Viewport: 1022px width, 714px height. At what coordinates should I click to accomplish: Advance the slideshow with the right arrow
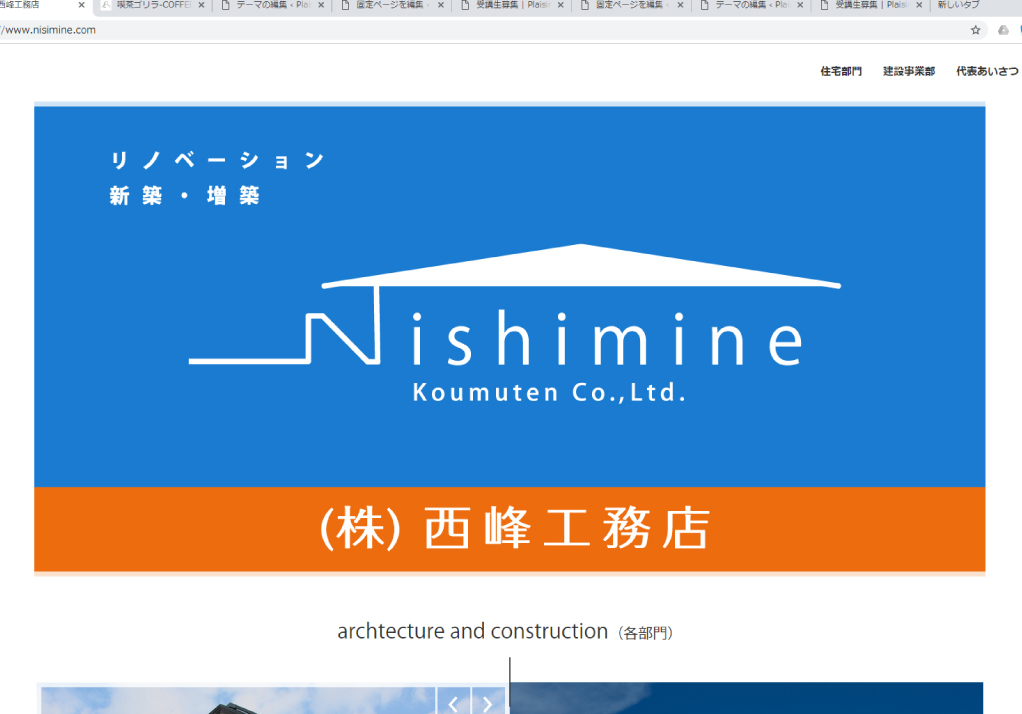pyautogui.click(x=488, y=702)
